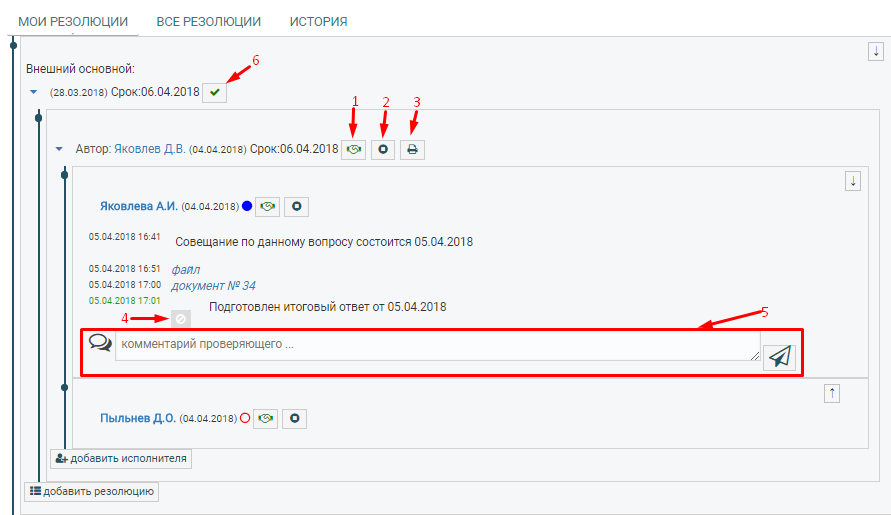Click the green handshake icon beside Яковлев Д.В. deadline

(x=353, y=149)
